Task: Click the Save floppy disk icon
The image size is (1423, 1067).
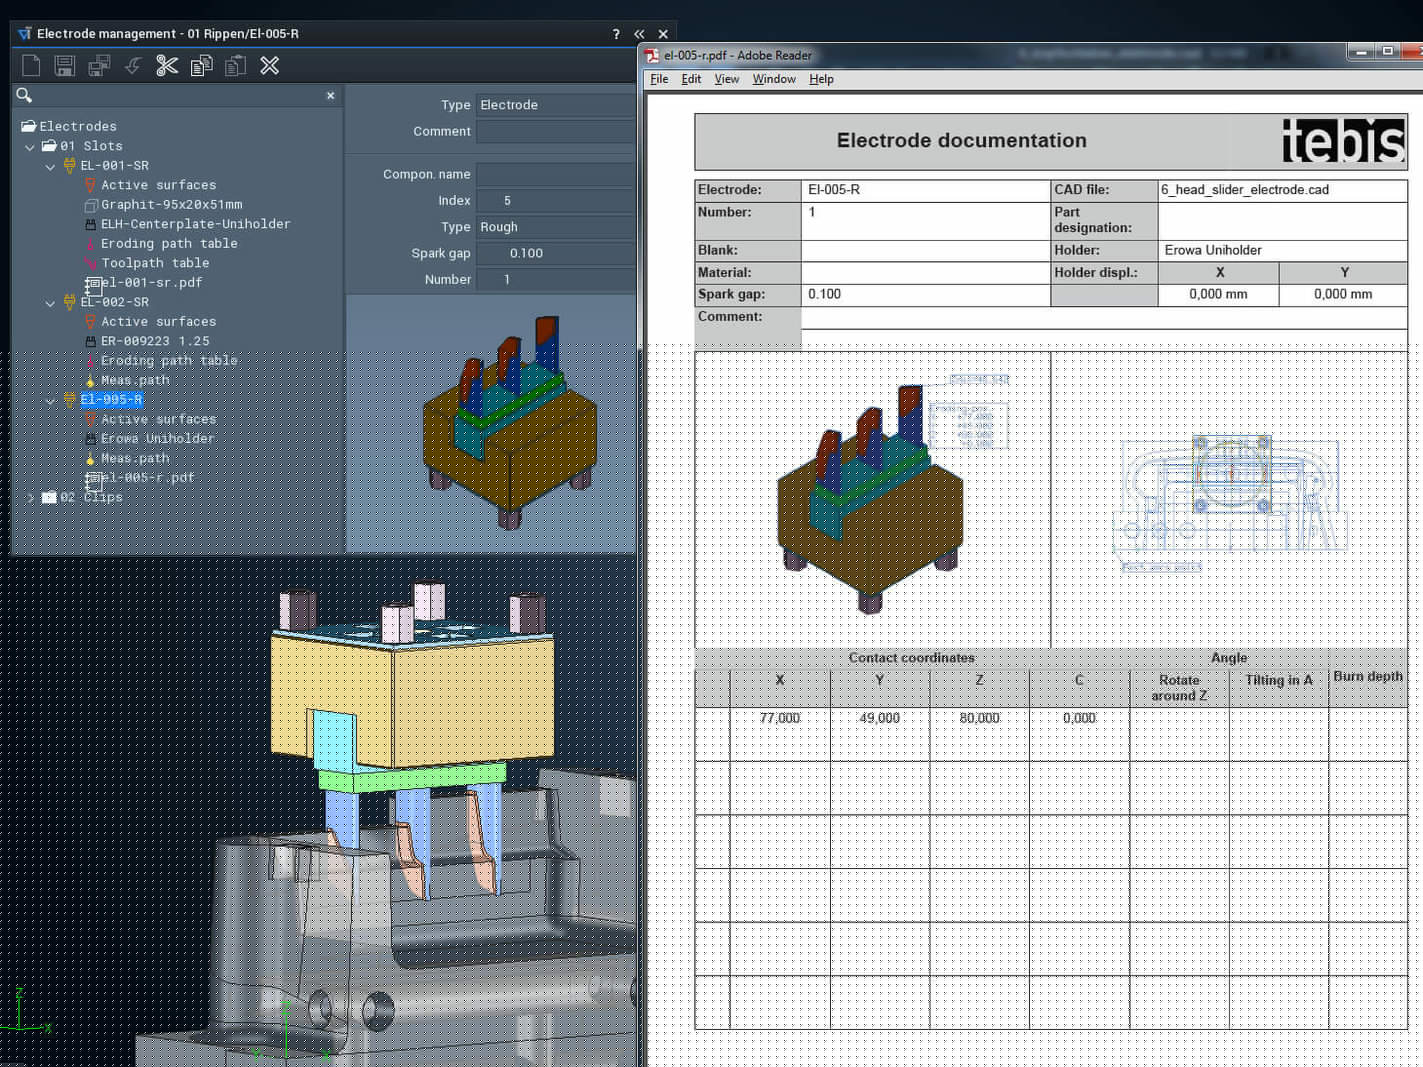Action: pos(65,66)
